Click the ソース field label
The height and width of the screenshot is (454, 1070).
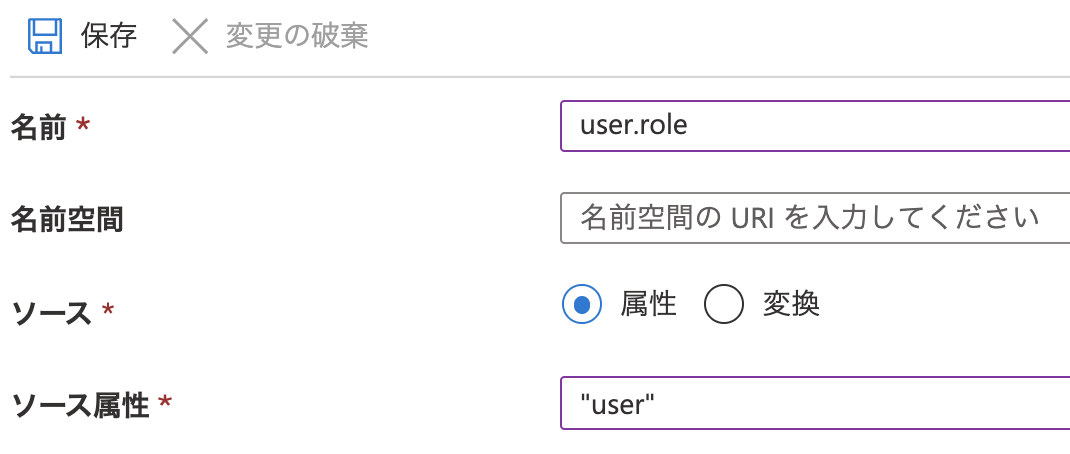pyautogui.click(x=51, y=313)
